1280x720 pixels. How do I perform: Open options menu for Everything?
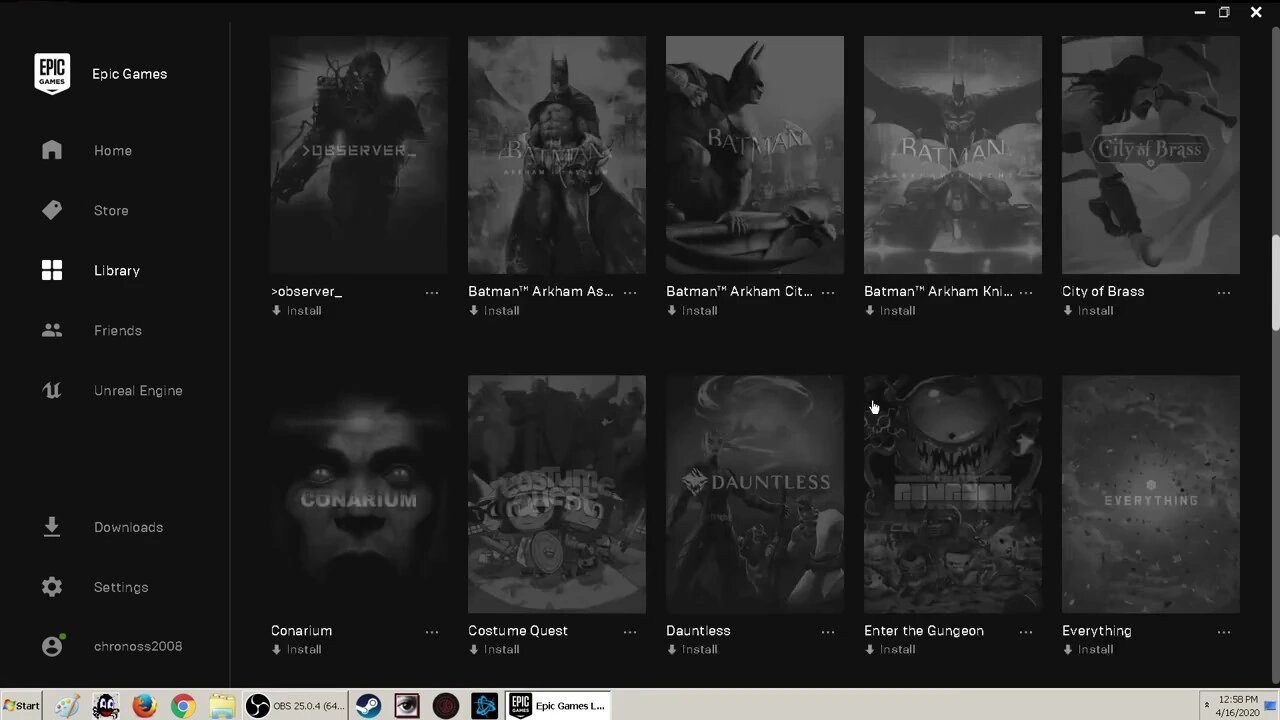coord(1224,631)
